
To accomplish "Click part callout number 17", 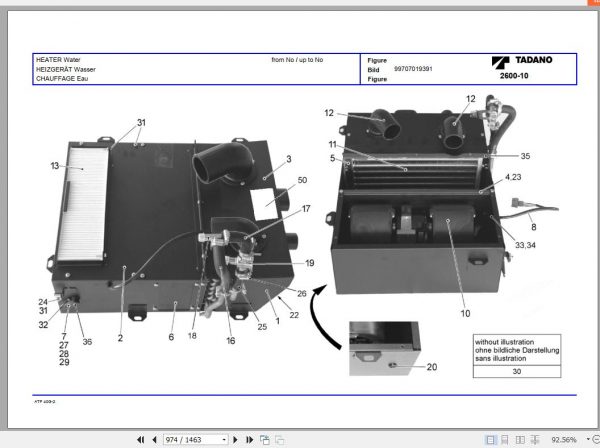I will tap(306, 209).
